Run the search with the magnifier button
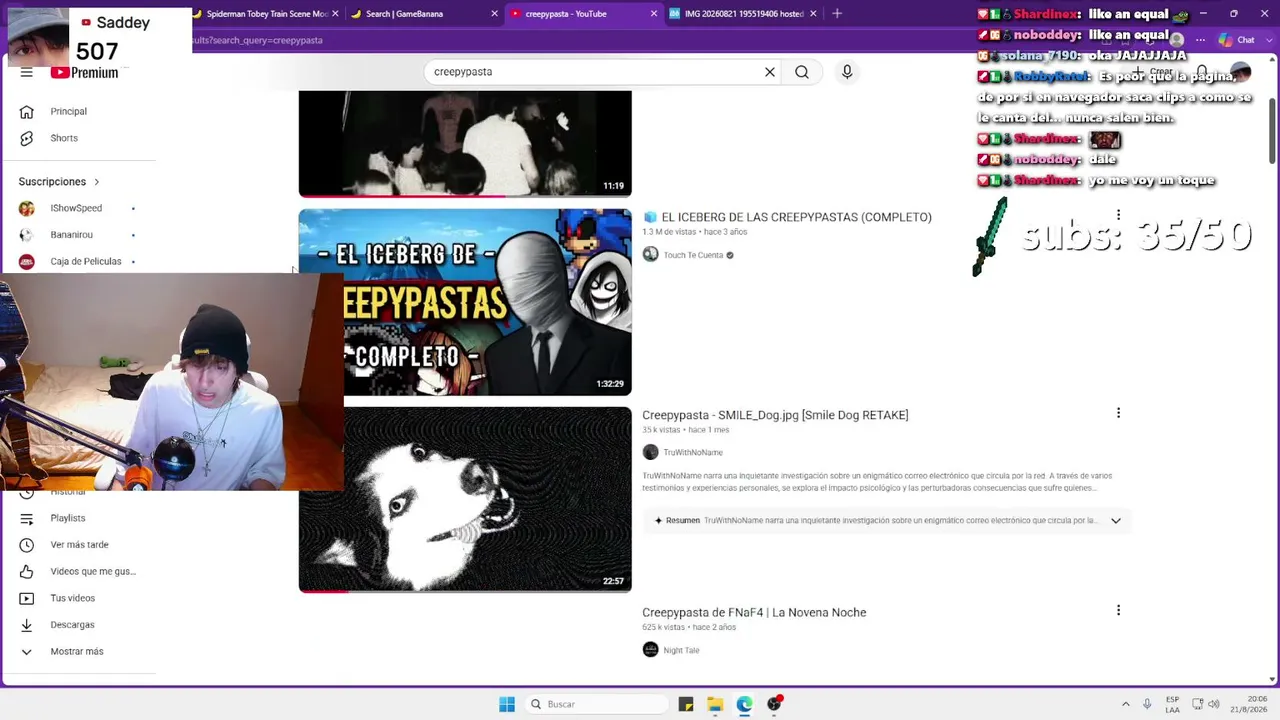1280x720 pixels. 802,72
